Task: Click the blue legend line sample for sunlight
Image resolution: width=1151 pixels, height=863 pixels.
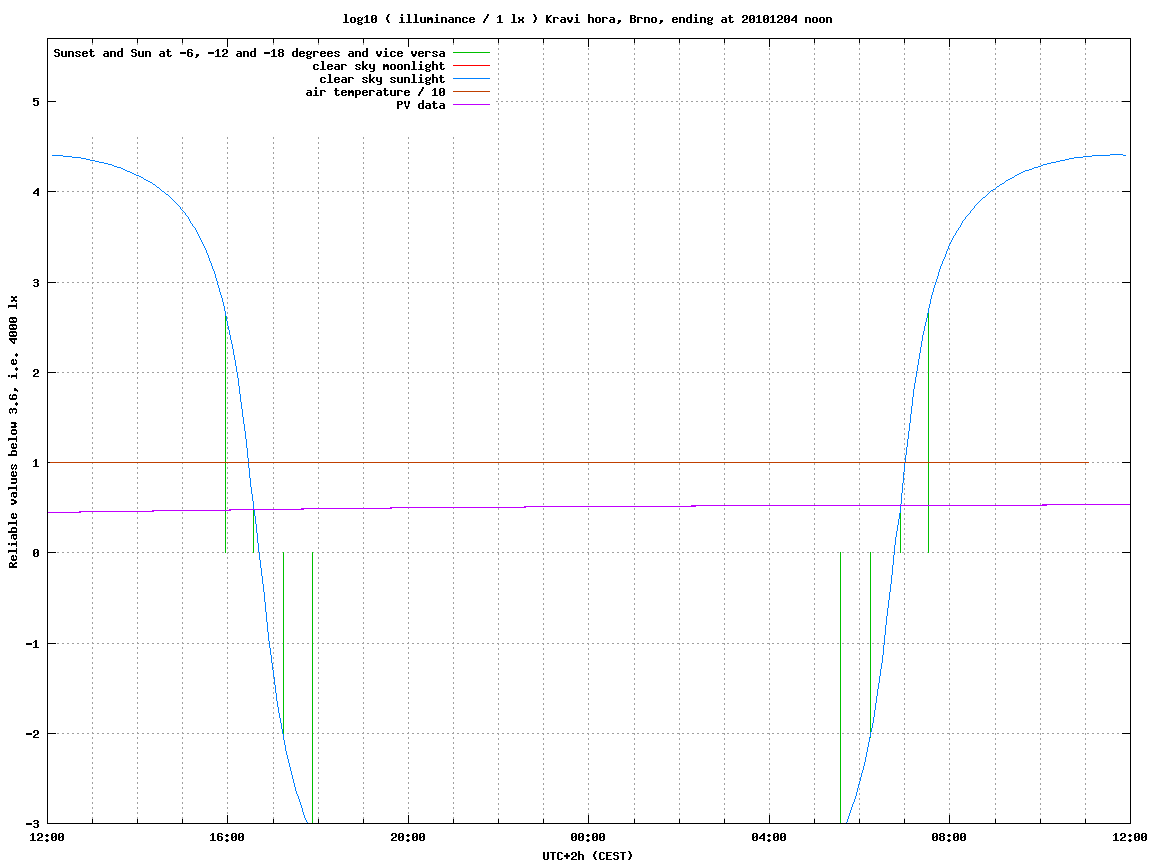Action: 471,79
